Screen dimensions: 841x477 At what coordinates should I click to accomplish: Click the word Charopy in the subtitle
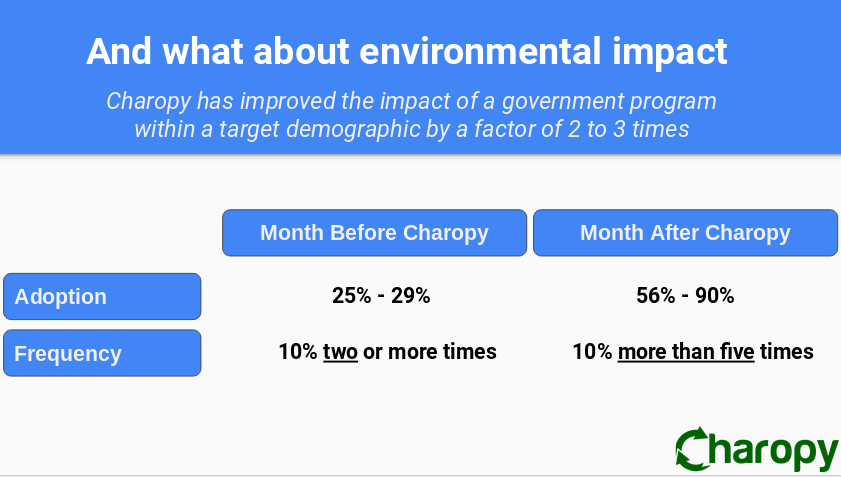148,102
